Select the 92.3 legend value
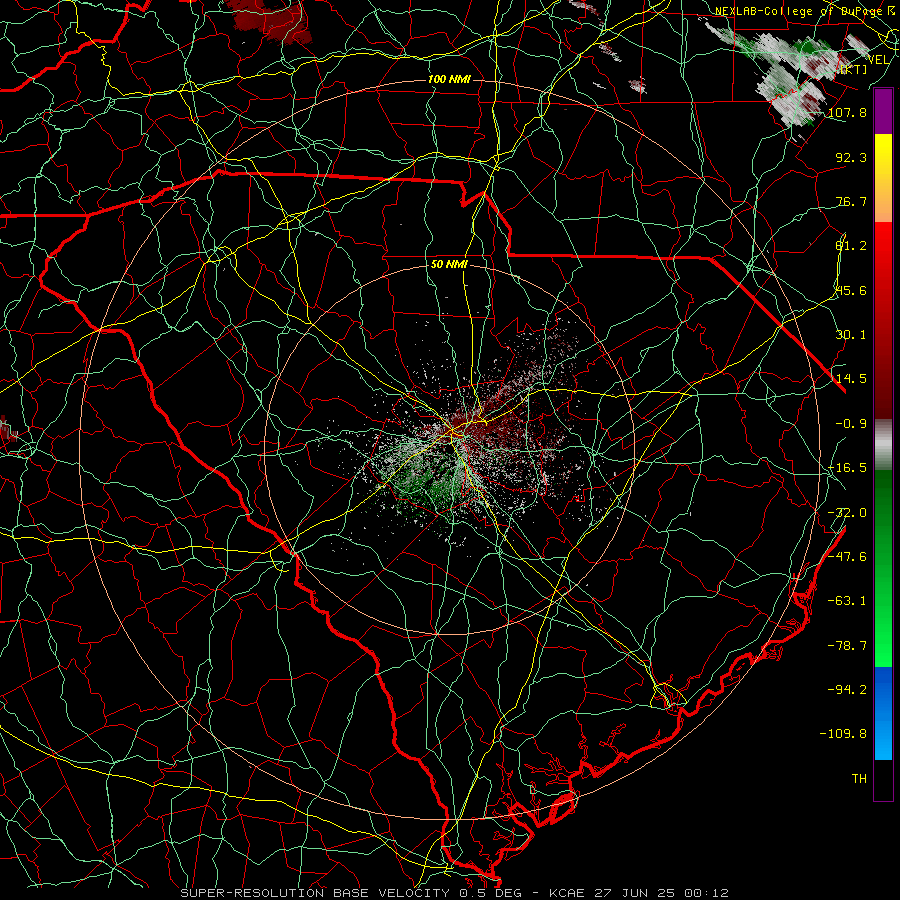900x900 pixels. [x=851, y=157]
